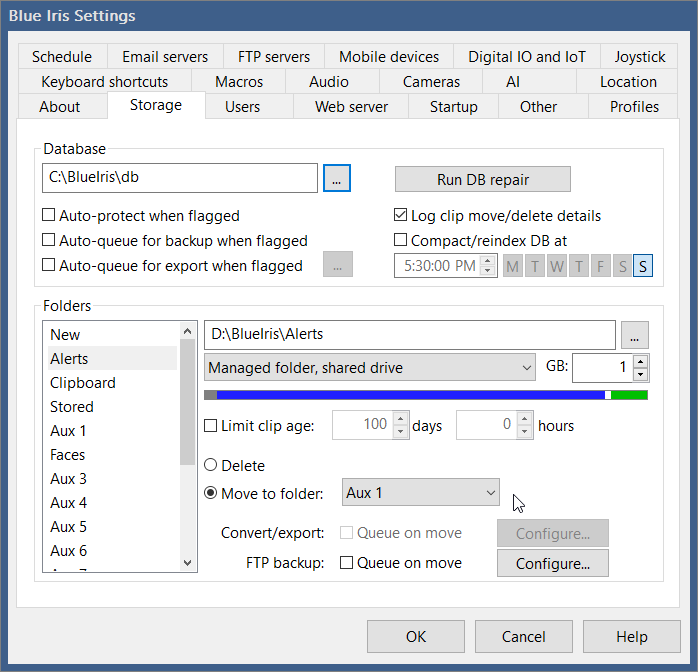Increase the clip age hours value
The width and height of the screenshot is (698, 672).
point(525,419)
